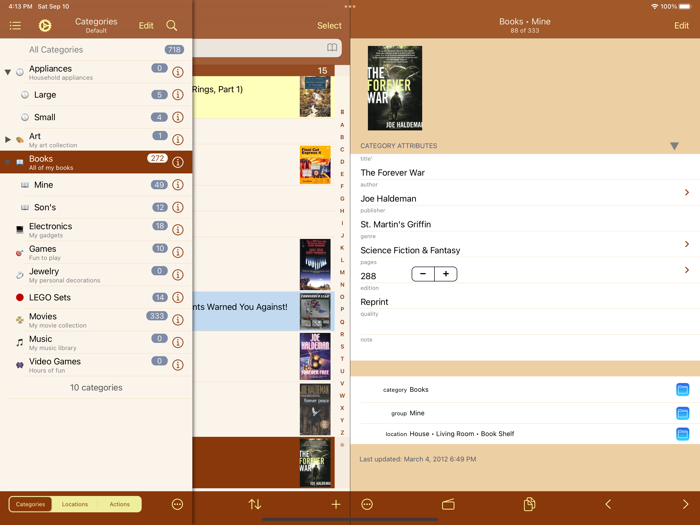The image size is (700, 525).
Task: Jump to letter M in index
Action: 342,272
